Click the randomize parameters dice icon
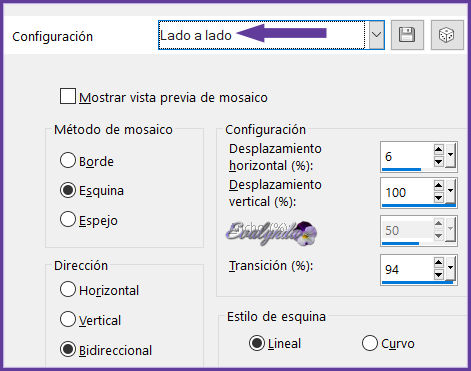The width and height of the screenshot is (471, 371). [x=447, y=35]
